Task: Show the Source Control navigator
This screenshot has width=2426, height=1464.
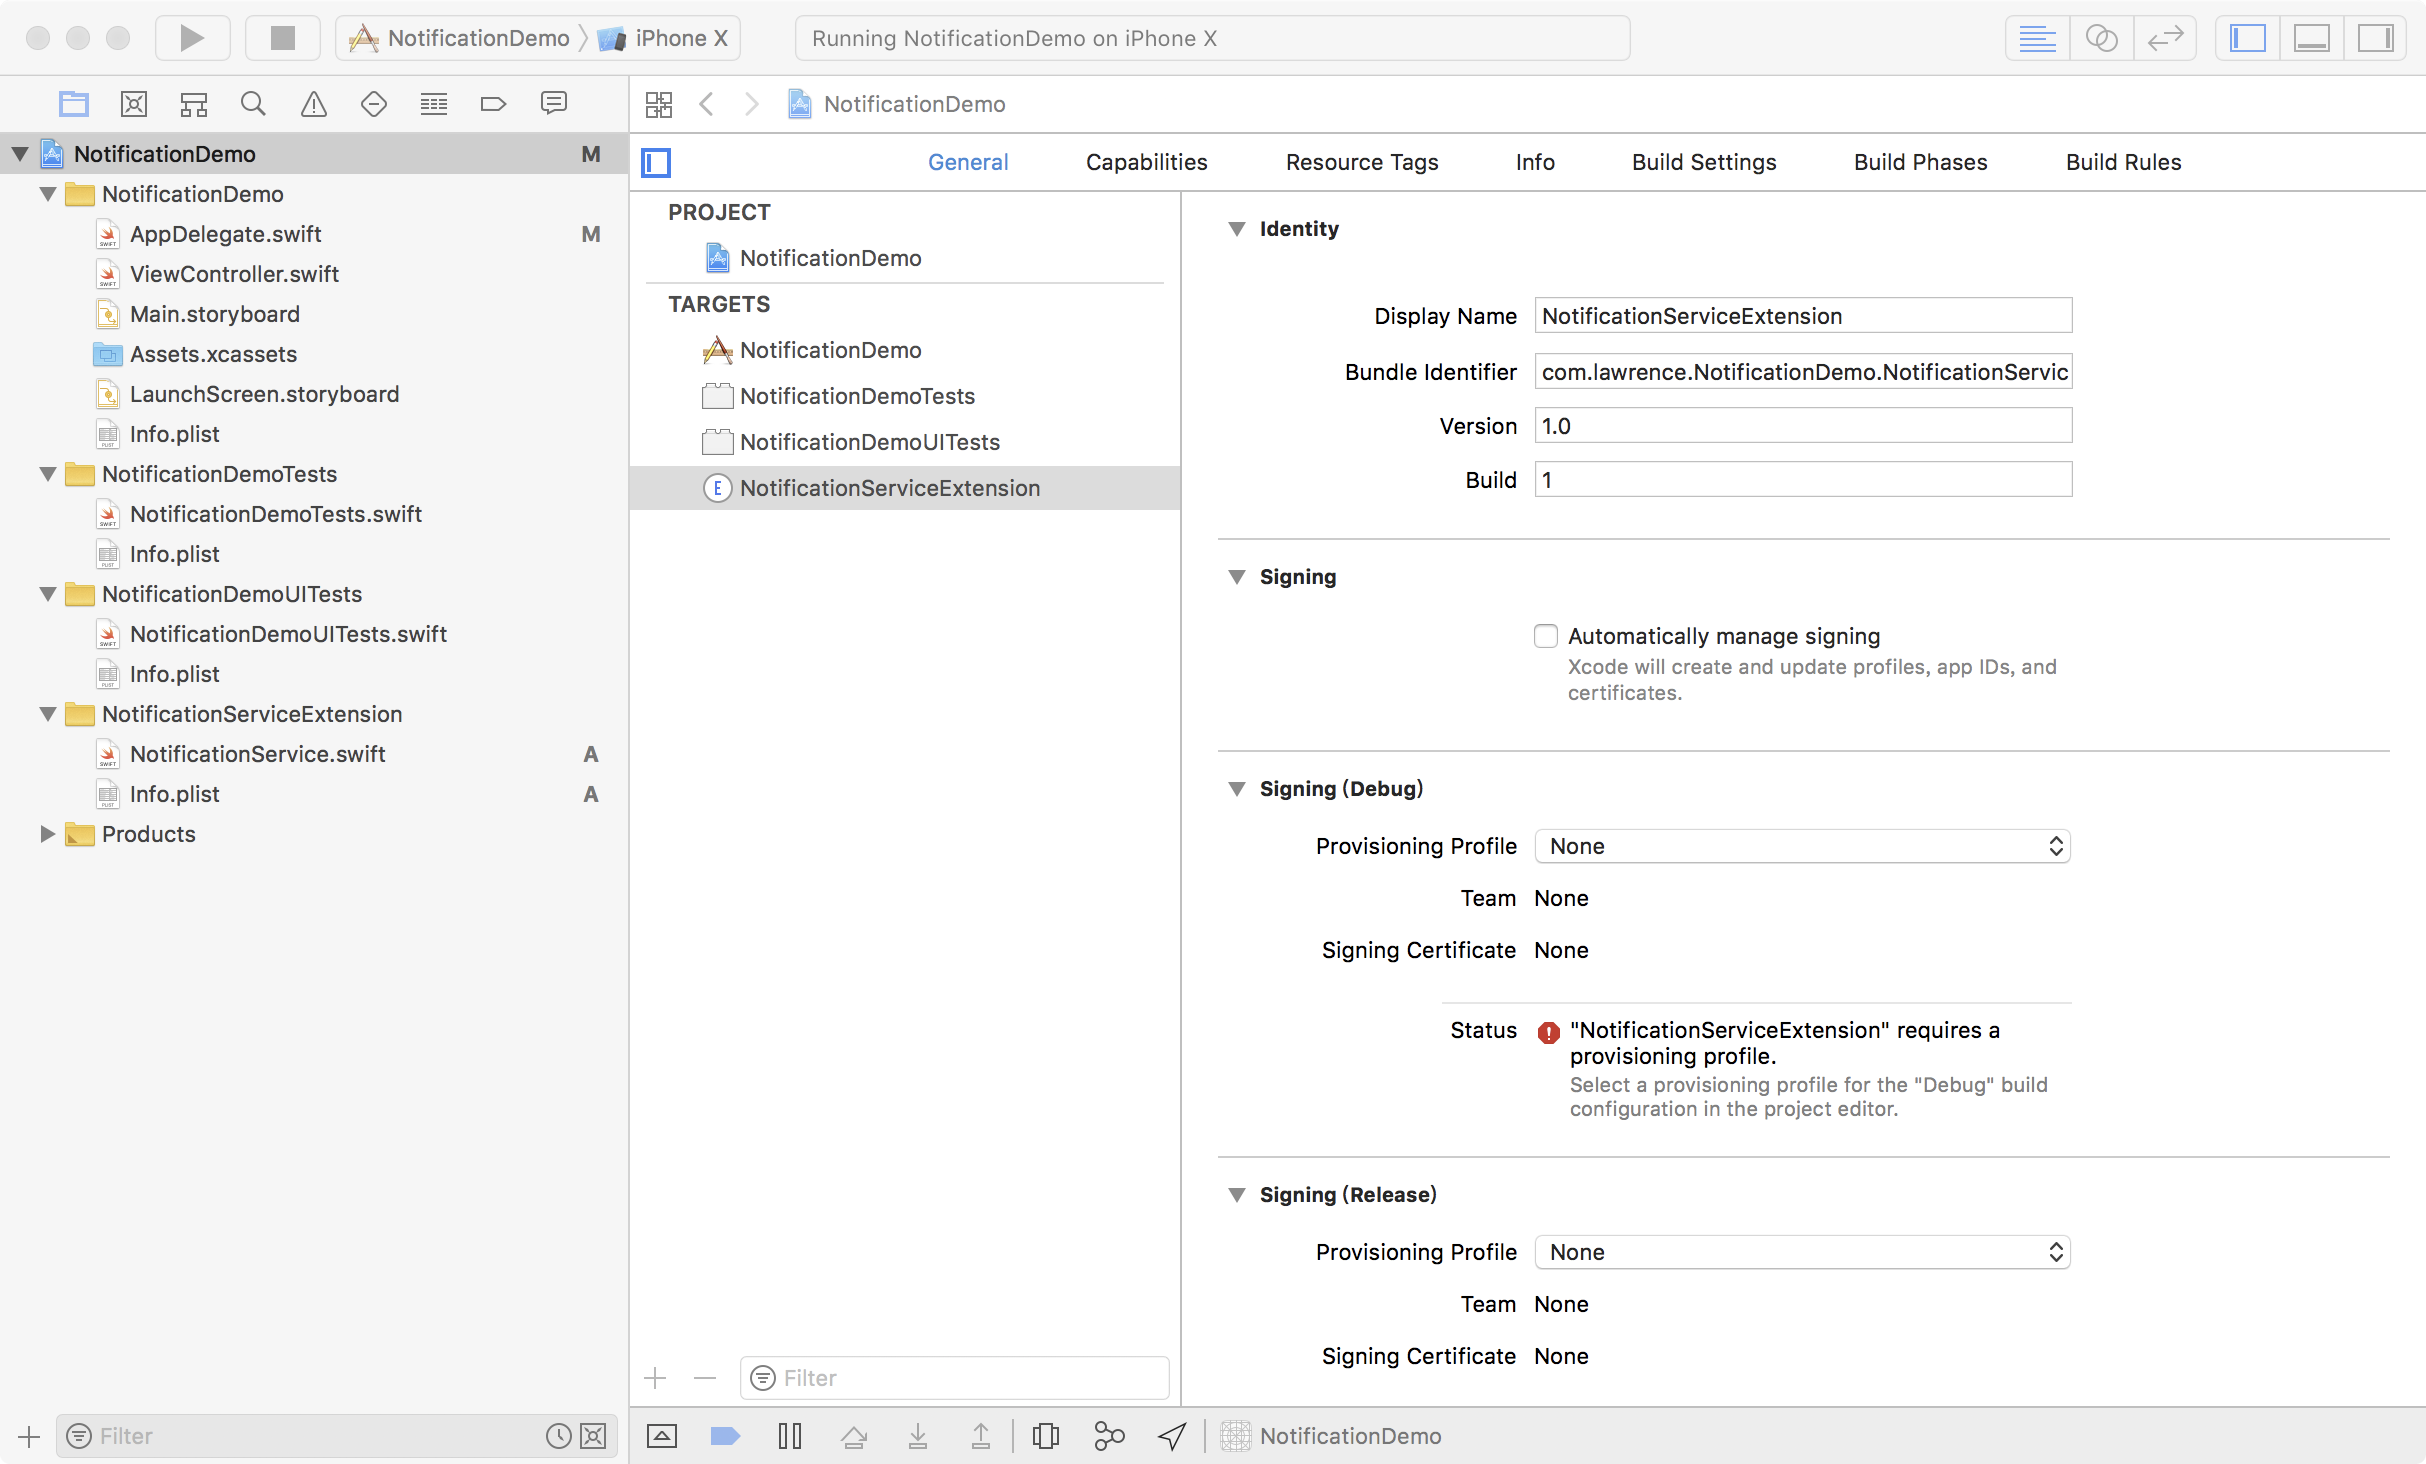Action: click(x=134, y=104)
